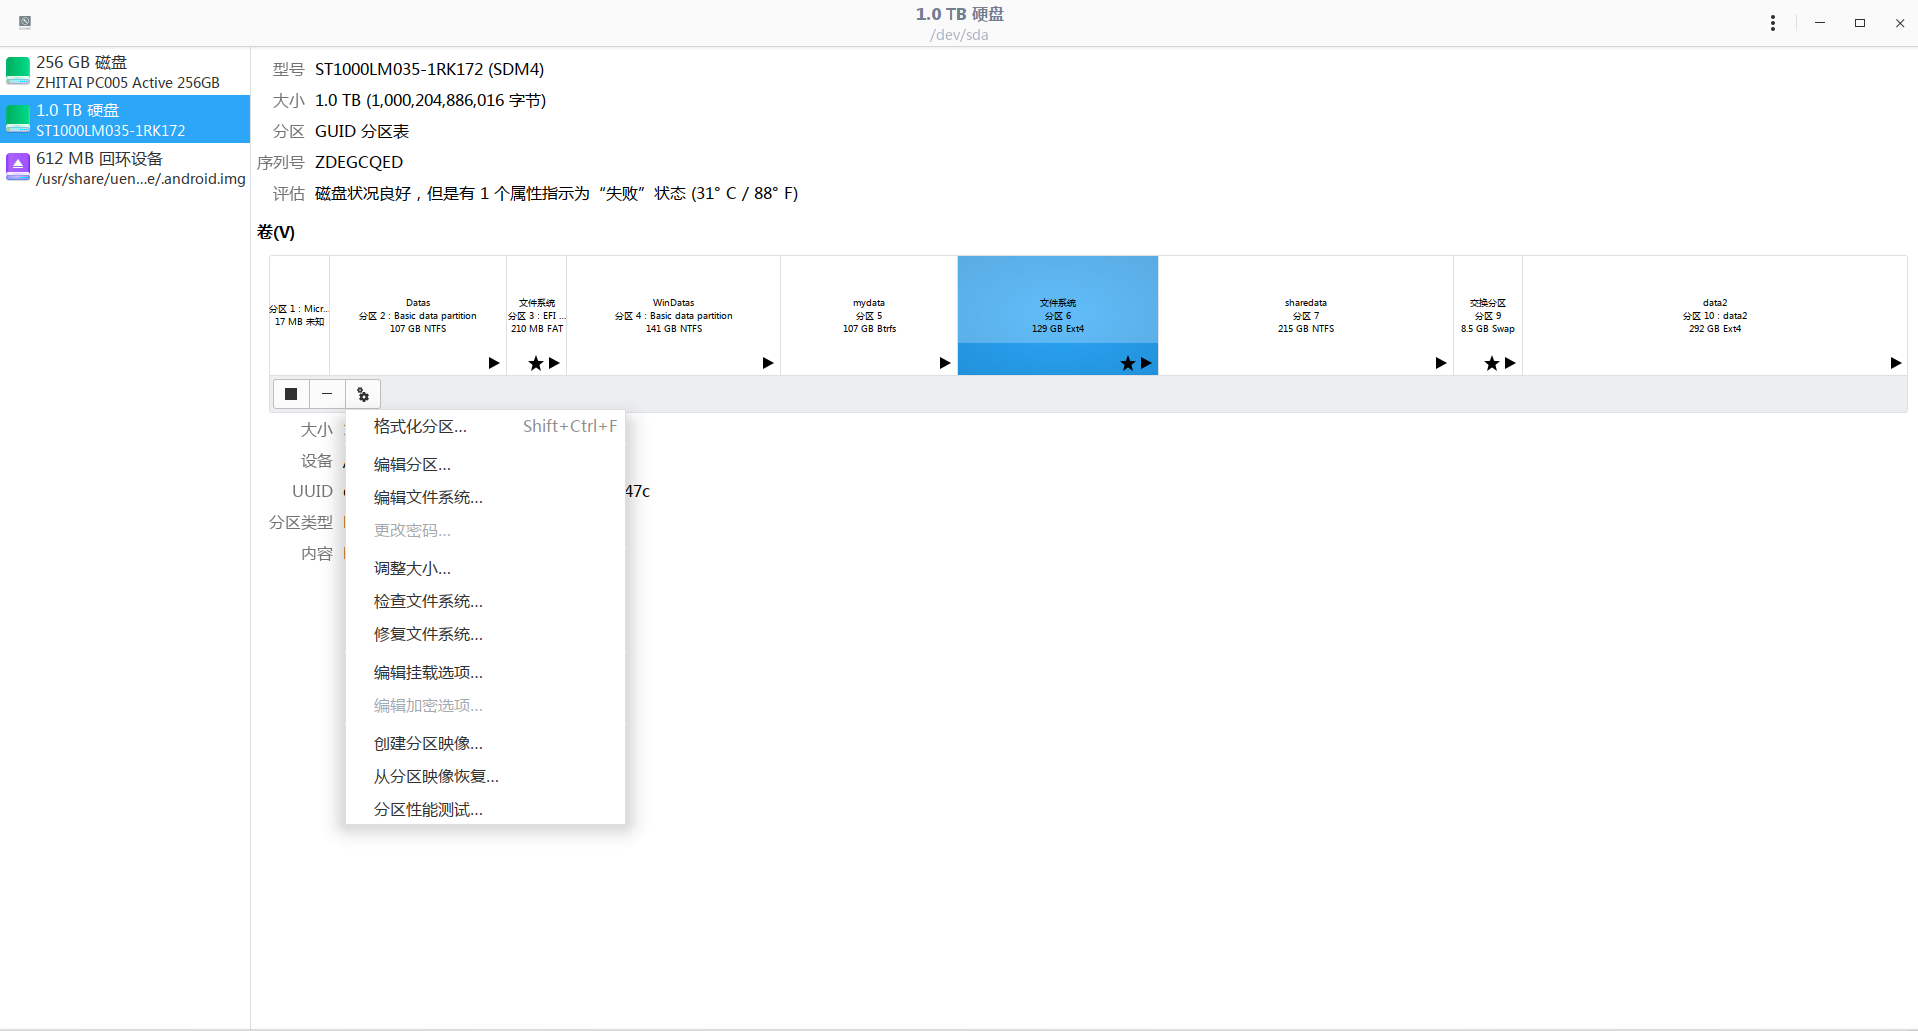
Task: Click the Disks app icon in title bar
Action: point(25,22)
